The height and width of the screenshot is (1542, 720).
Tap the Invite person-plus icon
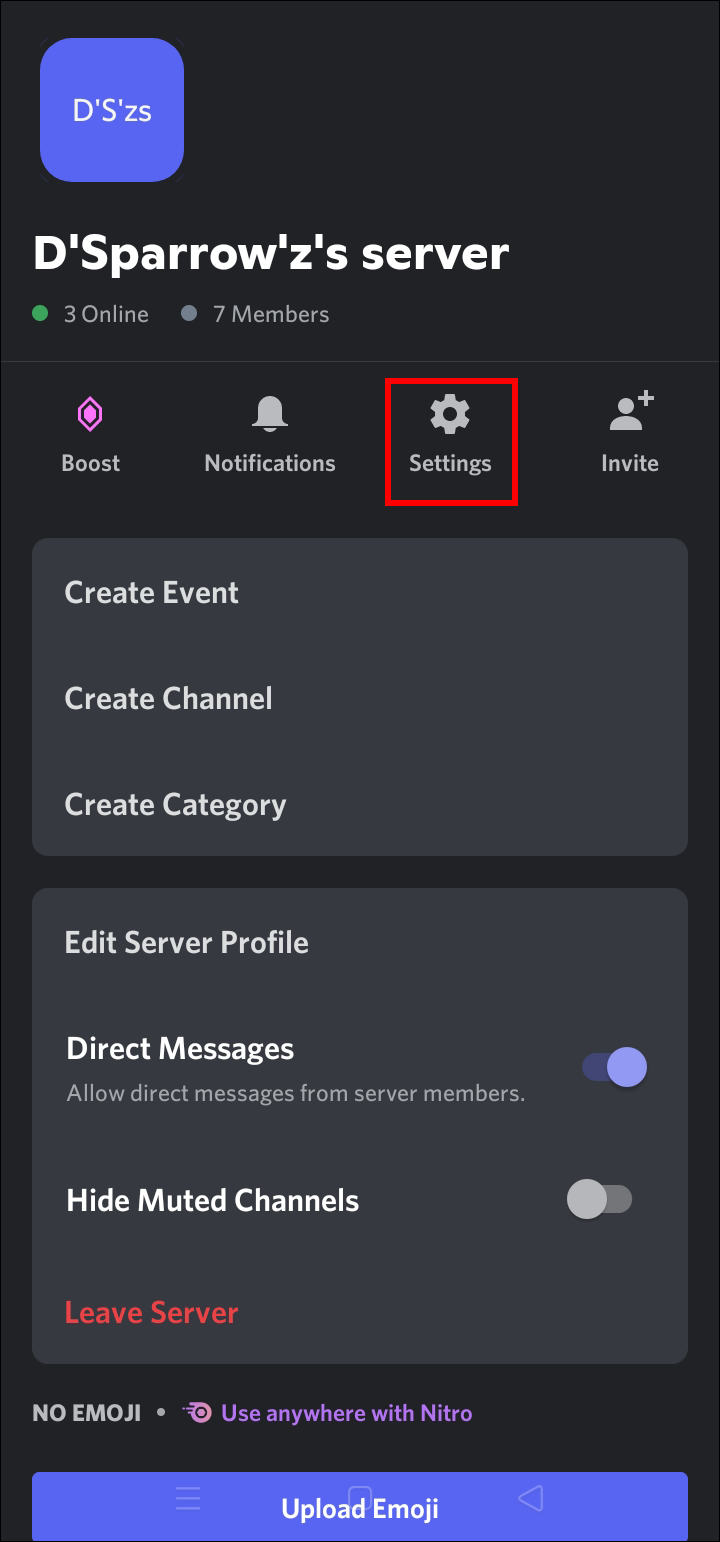(x=630, y=412)
